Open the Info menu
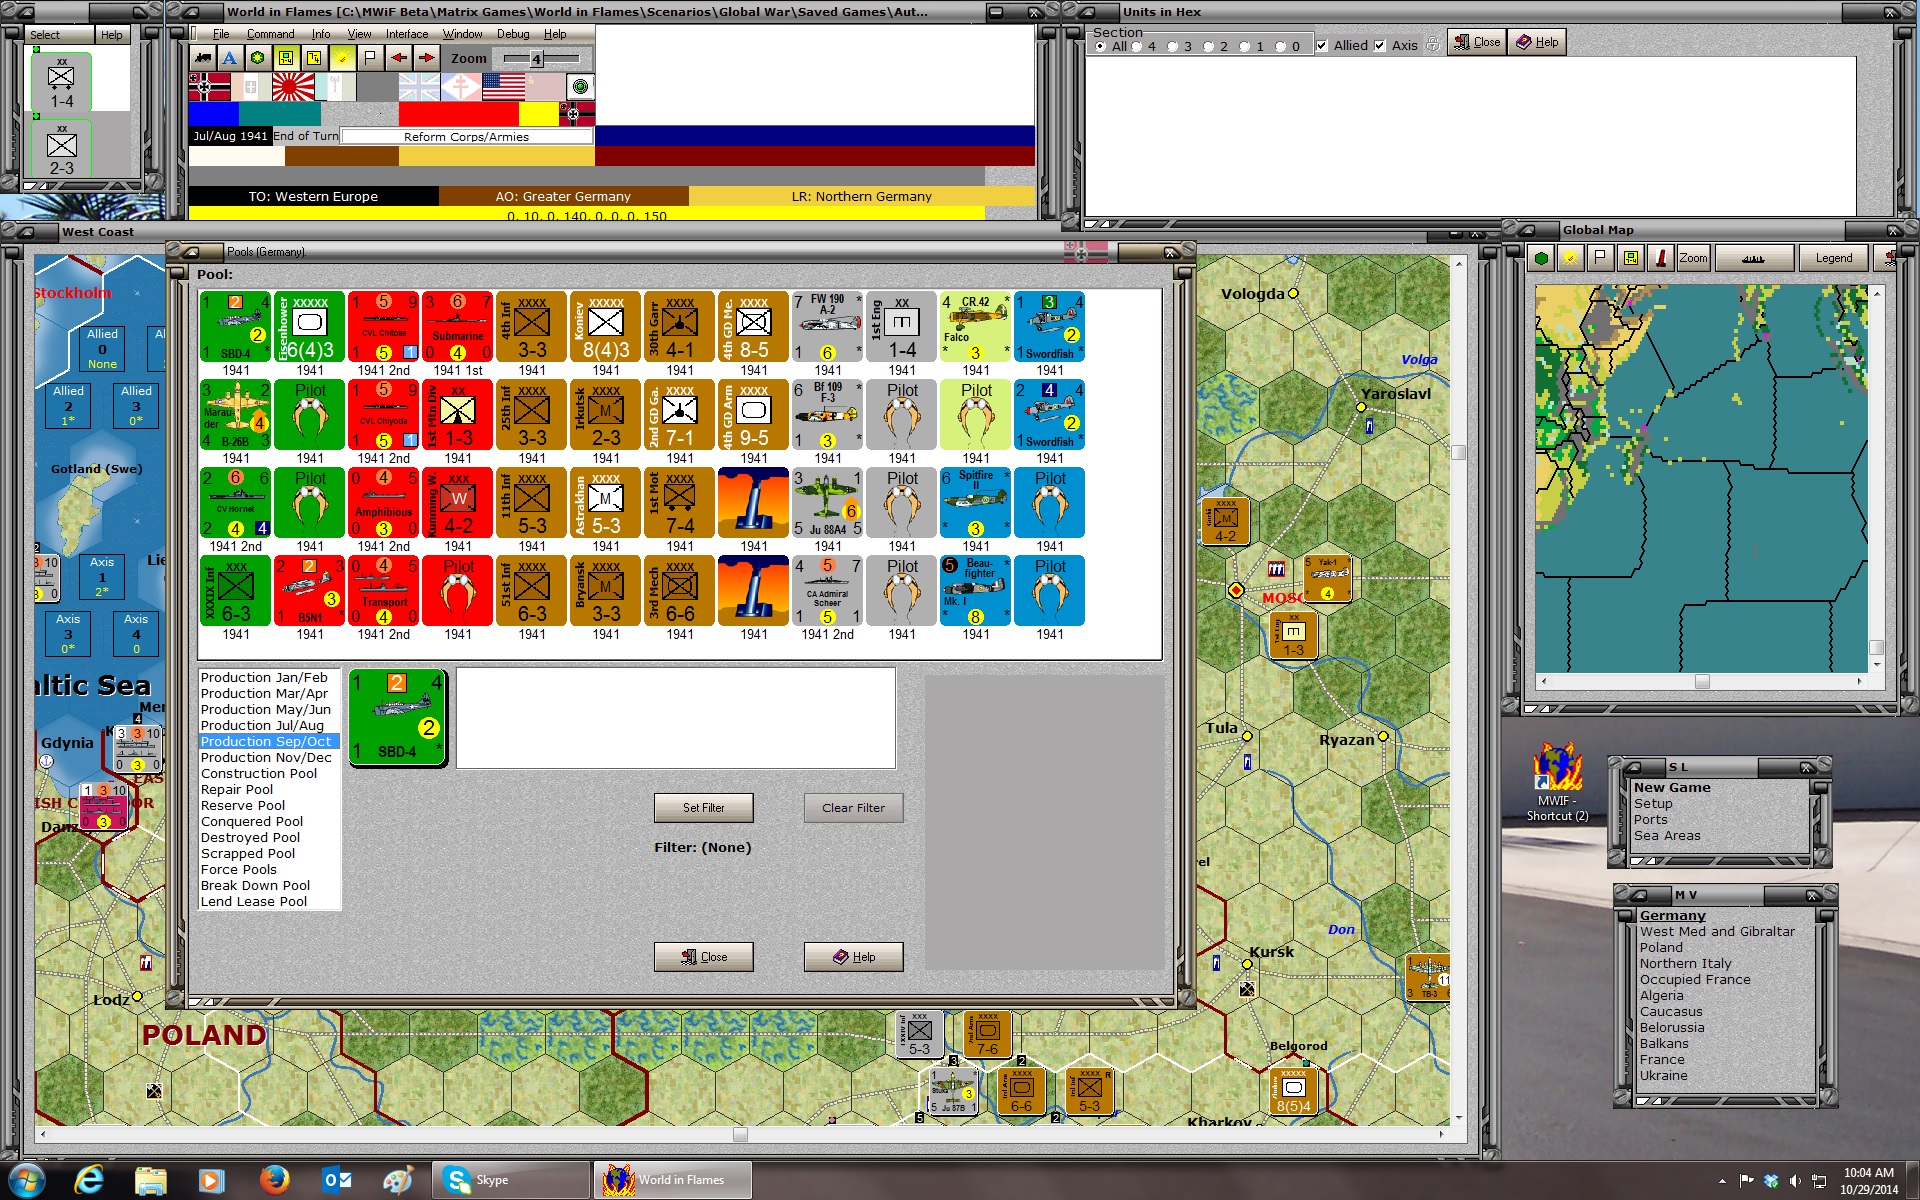Screen dimensions: 1920x1200 pyautogui.click(x=320, y=34)
